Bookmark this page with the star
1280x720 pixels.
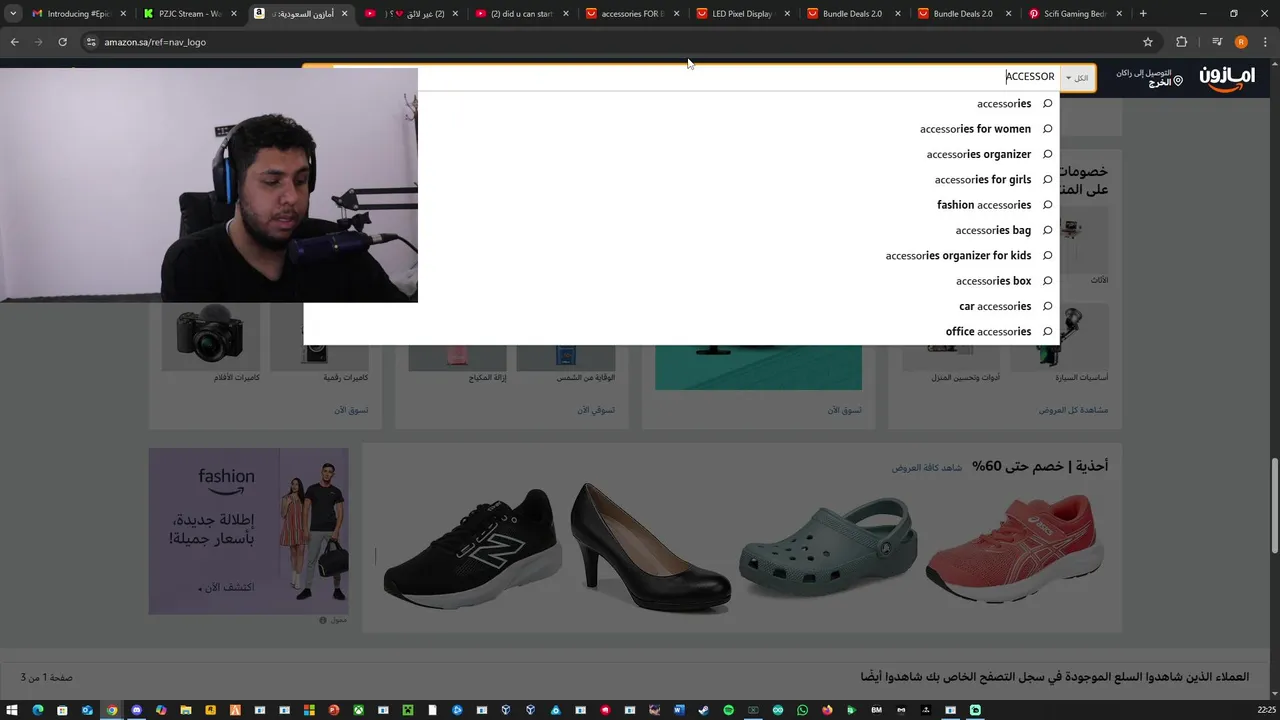click(1148, 42)
